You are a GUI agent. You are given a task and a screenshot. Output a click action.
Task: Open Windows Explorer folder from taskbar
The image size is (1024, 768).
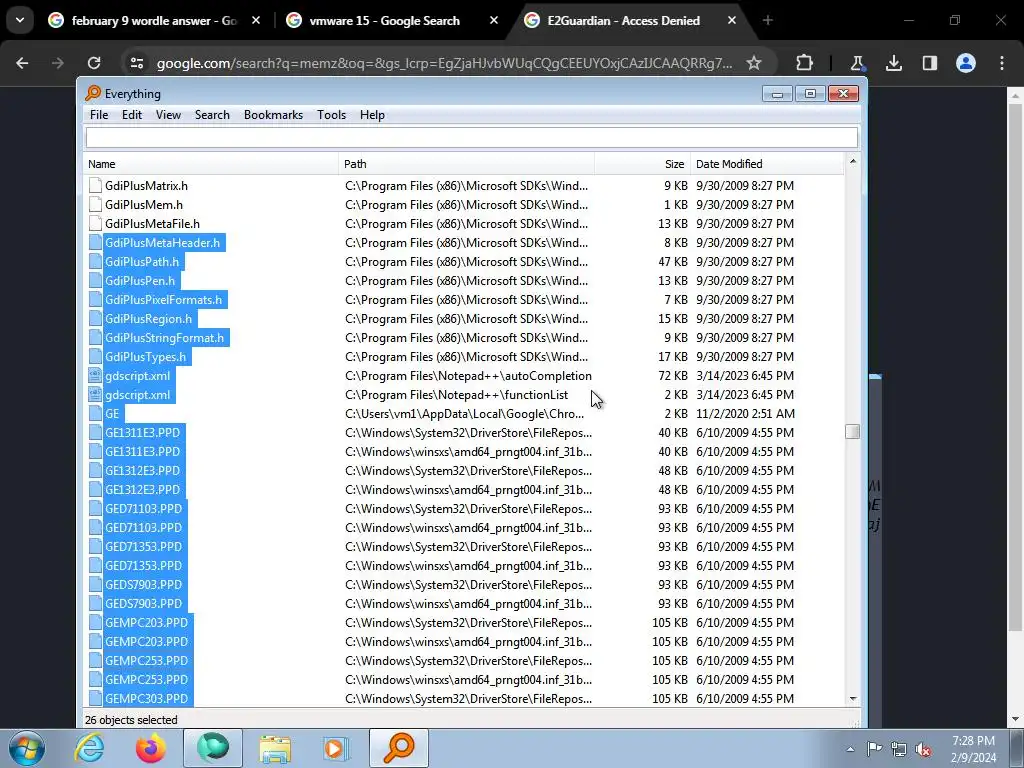[x=275, y=748]
